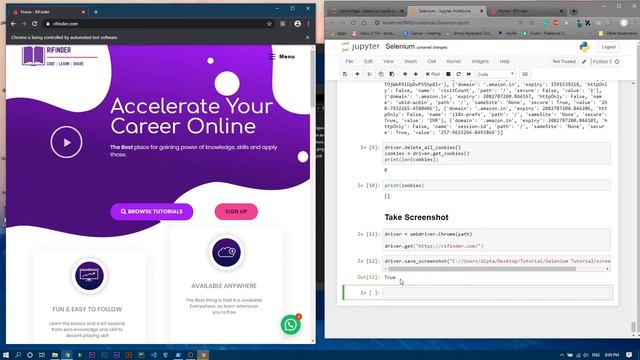This screenshot has height=360, width=640.
Task: Click the SIGN UP button
Action: tap(236, 211)
